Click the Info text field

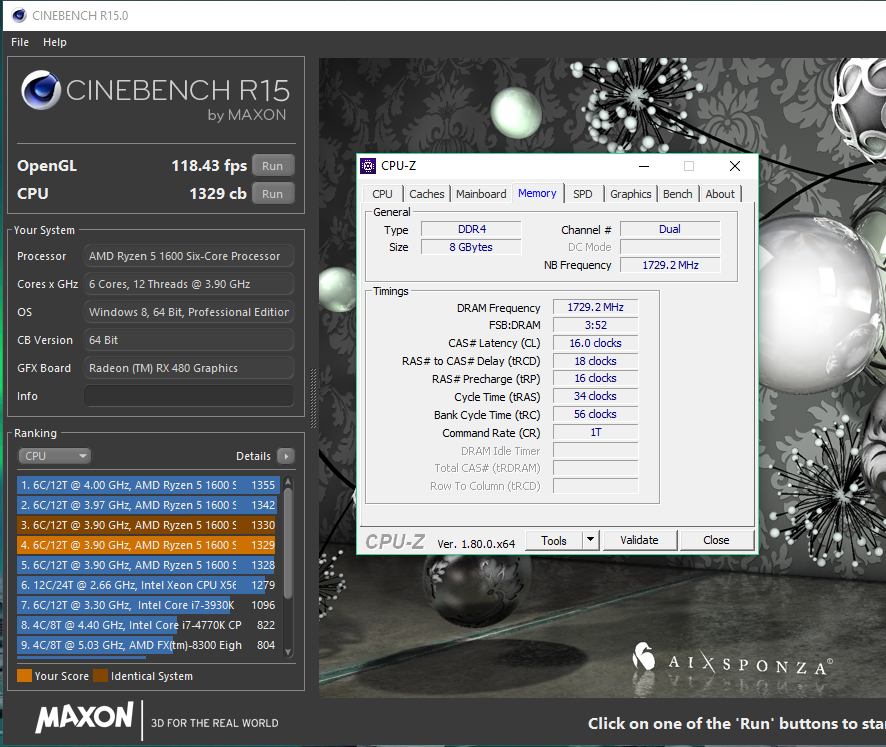189,396
